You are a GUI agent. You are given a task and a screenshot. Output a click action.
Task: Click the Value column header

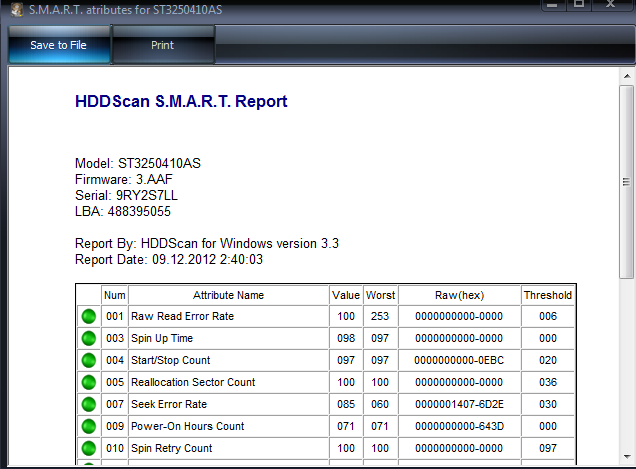(x=346, y=295)
